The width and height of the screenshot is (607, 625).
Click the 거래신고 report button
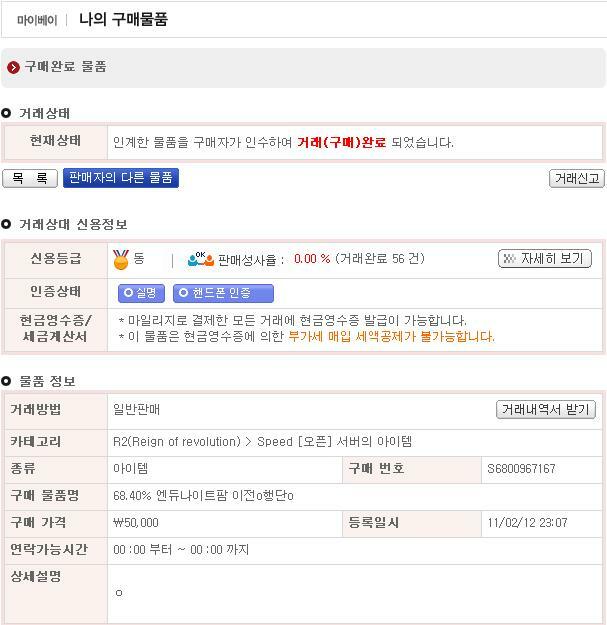click(x=577, y=178)
